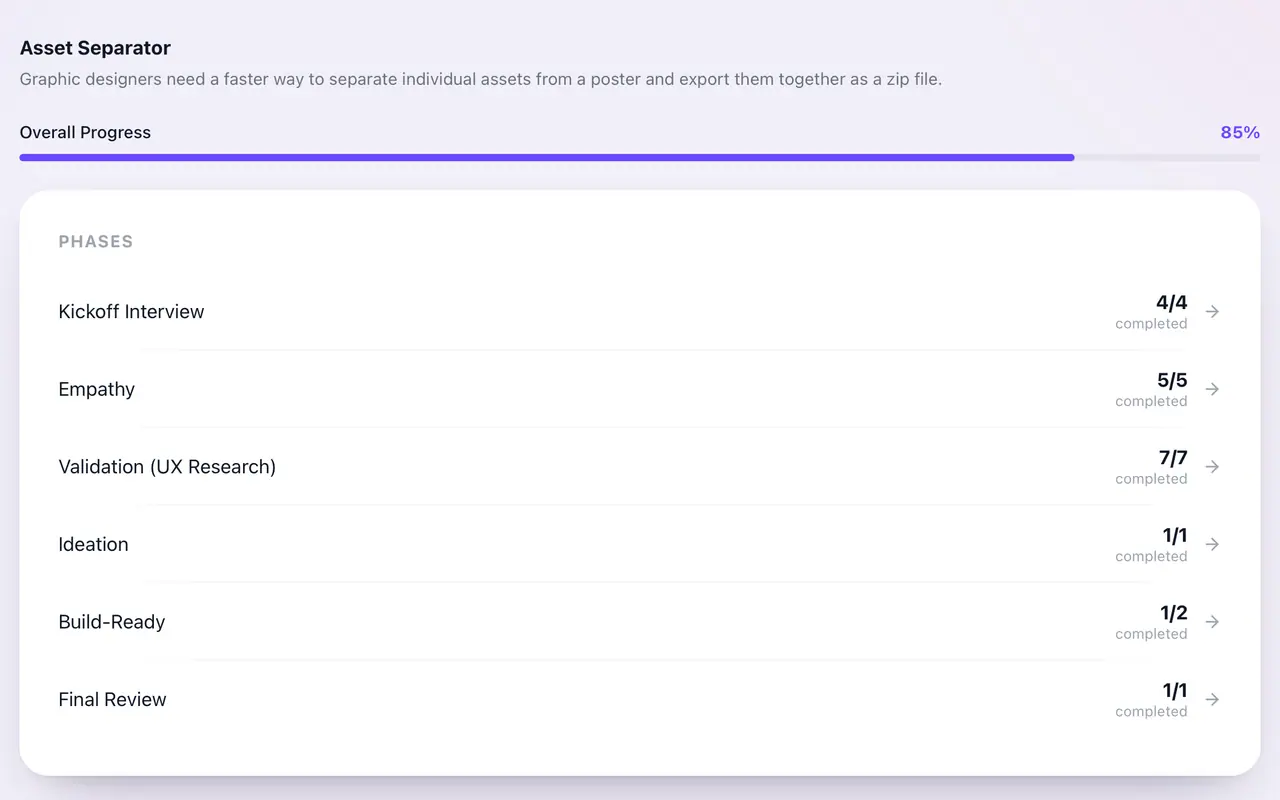
Task: Select Validation (UX Research) phase name
Action: 167,467
